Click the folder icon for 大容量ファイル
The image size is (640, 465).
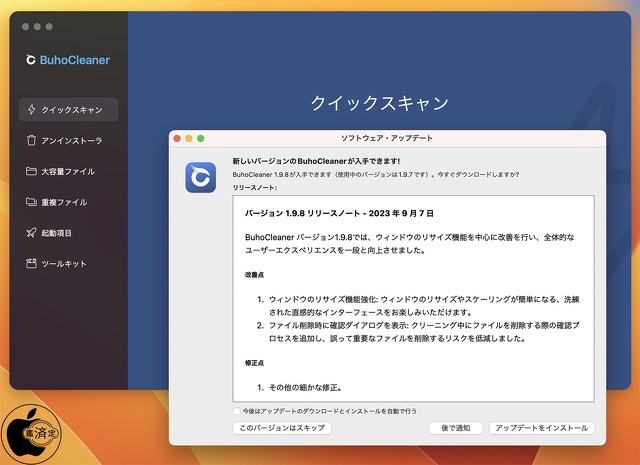point(31,171)
